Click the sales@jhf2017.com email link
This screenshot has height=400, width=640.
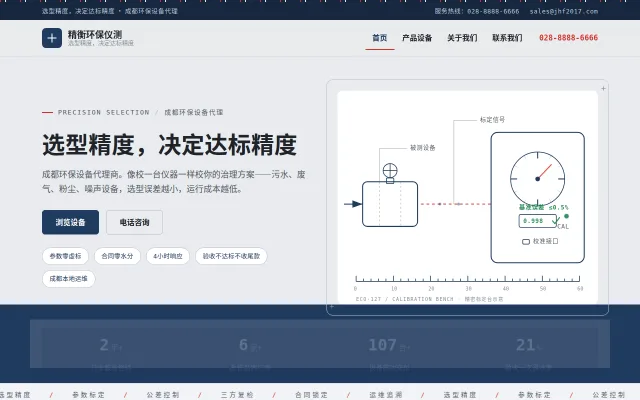pos(564,11)
